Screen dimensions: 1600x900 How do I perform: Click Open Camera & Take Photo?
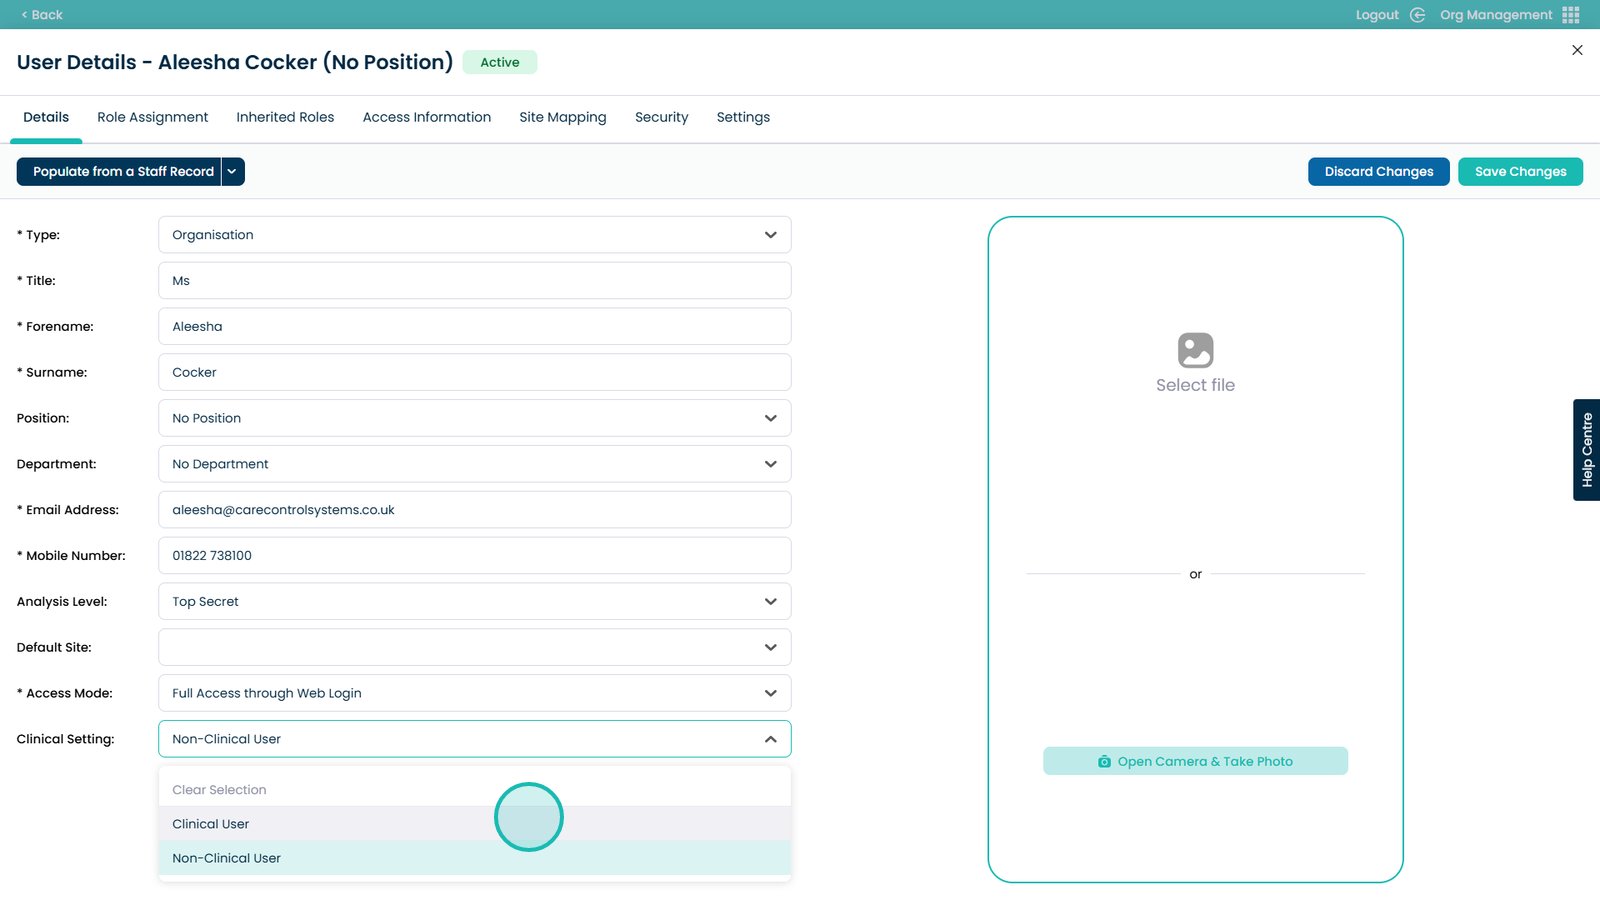(x=1195, y=761)
